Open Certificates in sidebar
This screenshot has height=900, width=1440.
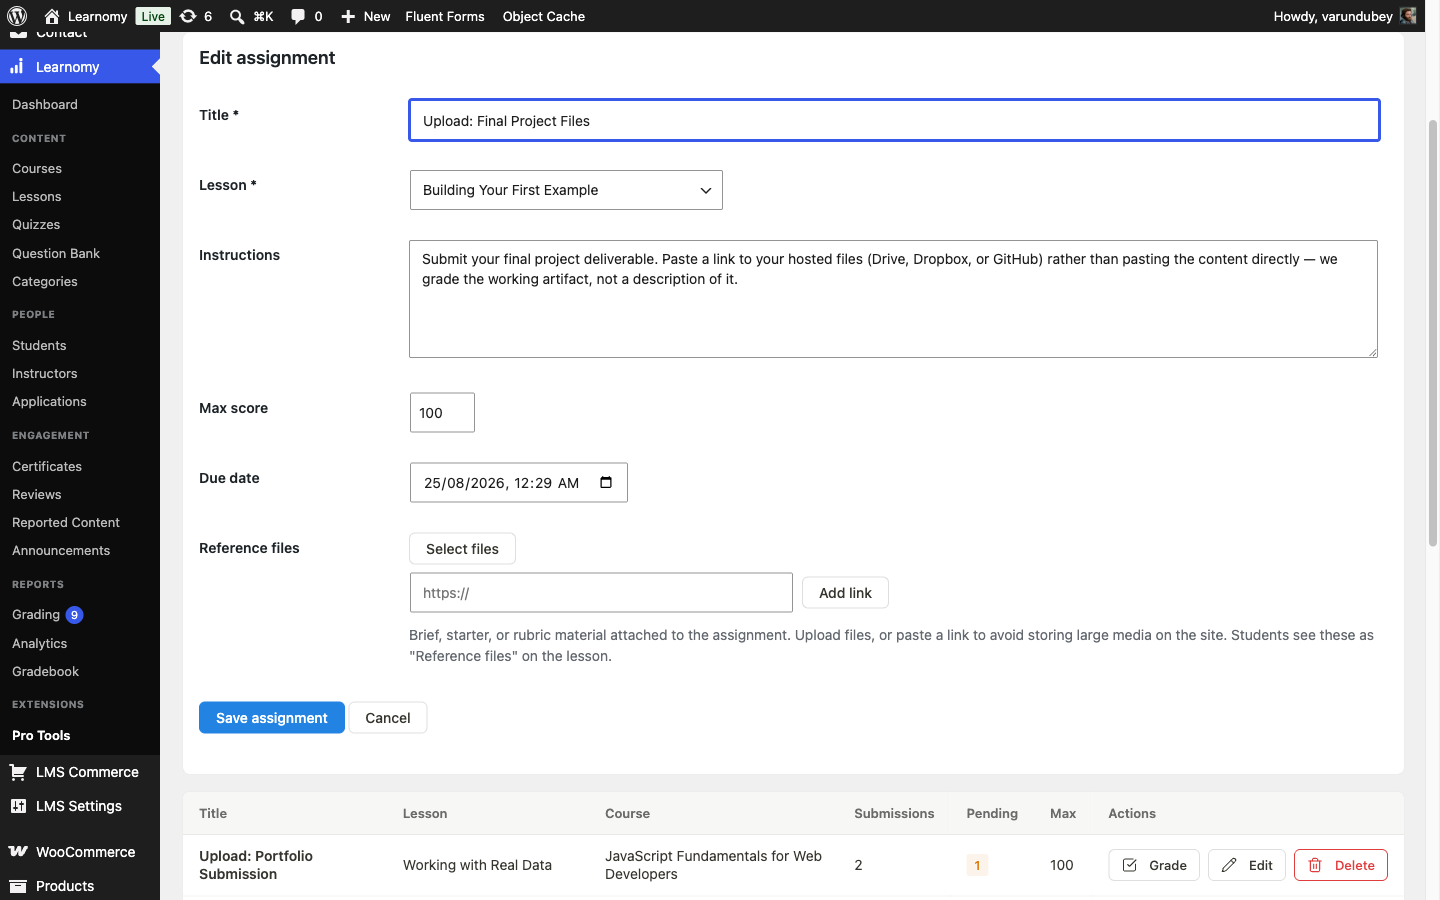coord(47,466)
